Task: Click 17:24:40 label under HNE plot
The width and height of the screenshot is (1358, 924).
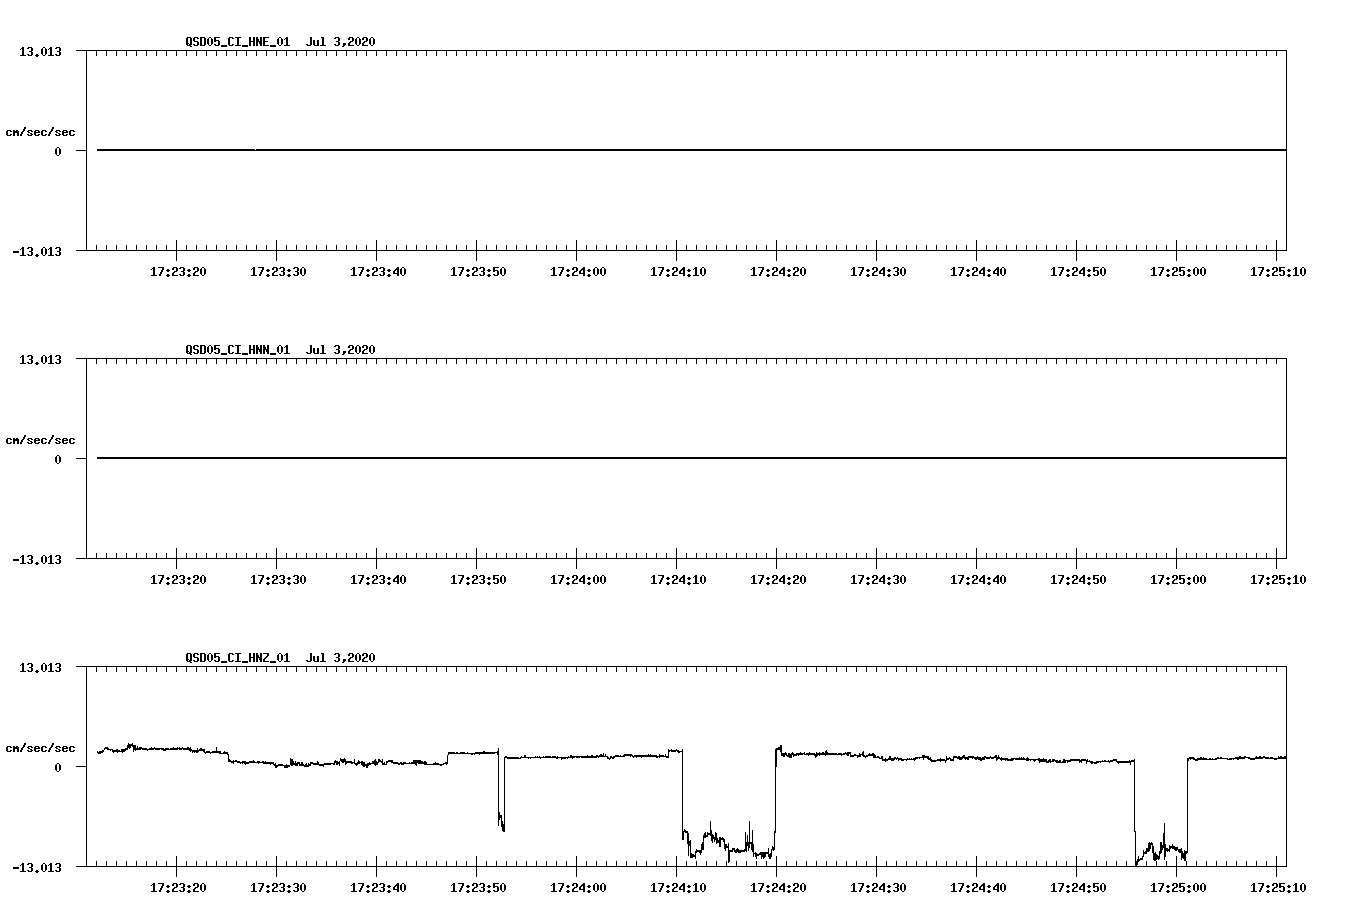Action: coord(978,272)
